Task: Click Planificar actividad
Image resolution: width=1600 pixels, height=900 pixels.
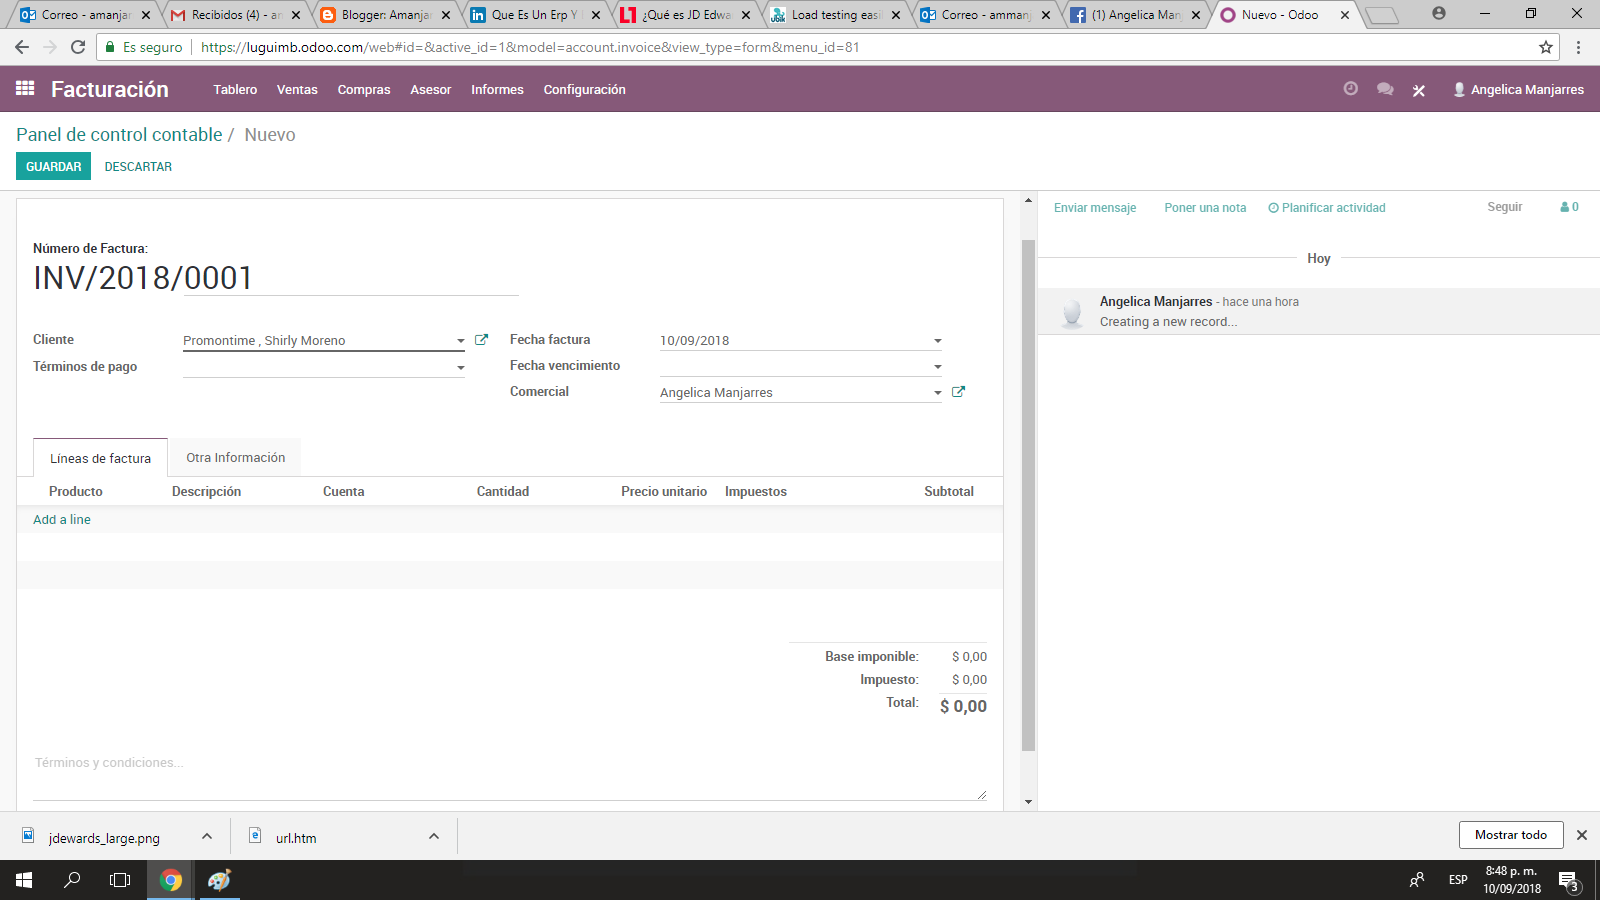Action: coord(1327,208)
